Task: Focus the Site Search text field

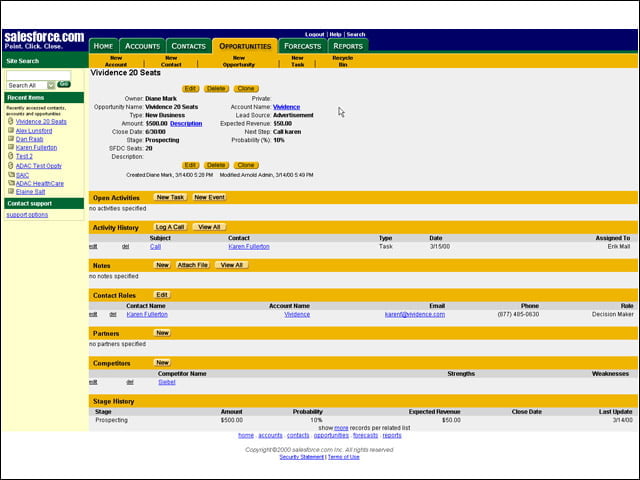Action: point(38,75)
